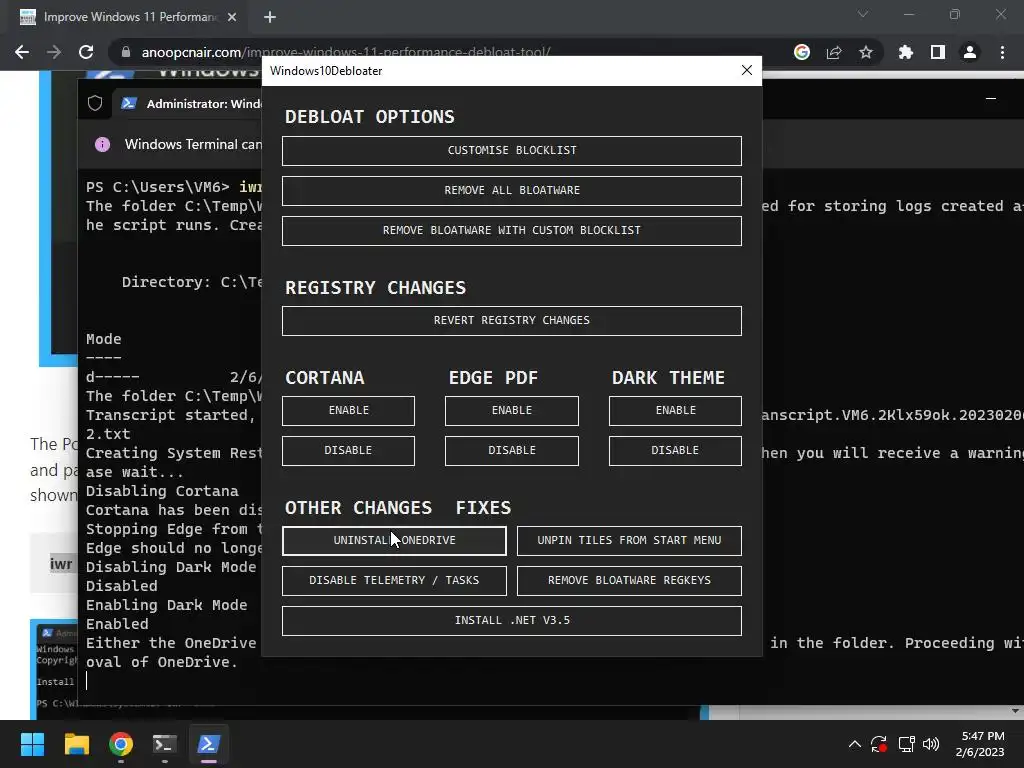Enable Cortana in debloater
The image size is (1024, 768).
pyautogui.click(x=348, y=411)
